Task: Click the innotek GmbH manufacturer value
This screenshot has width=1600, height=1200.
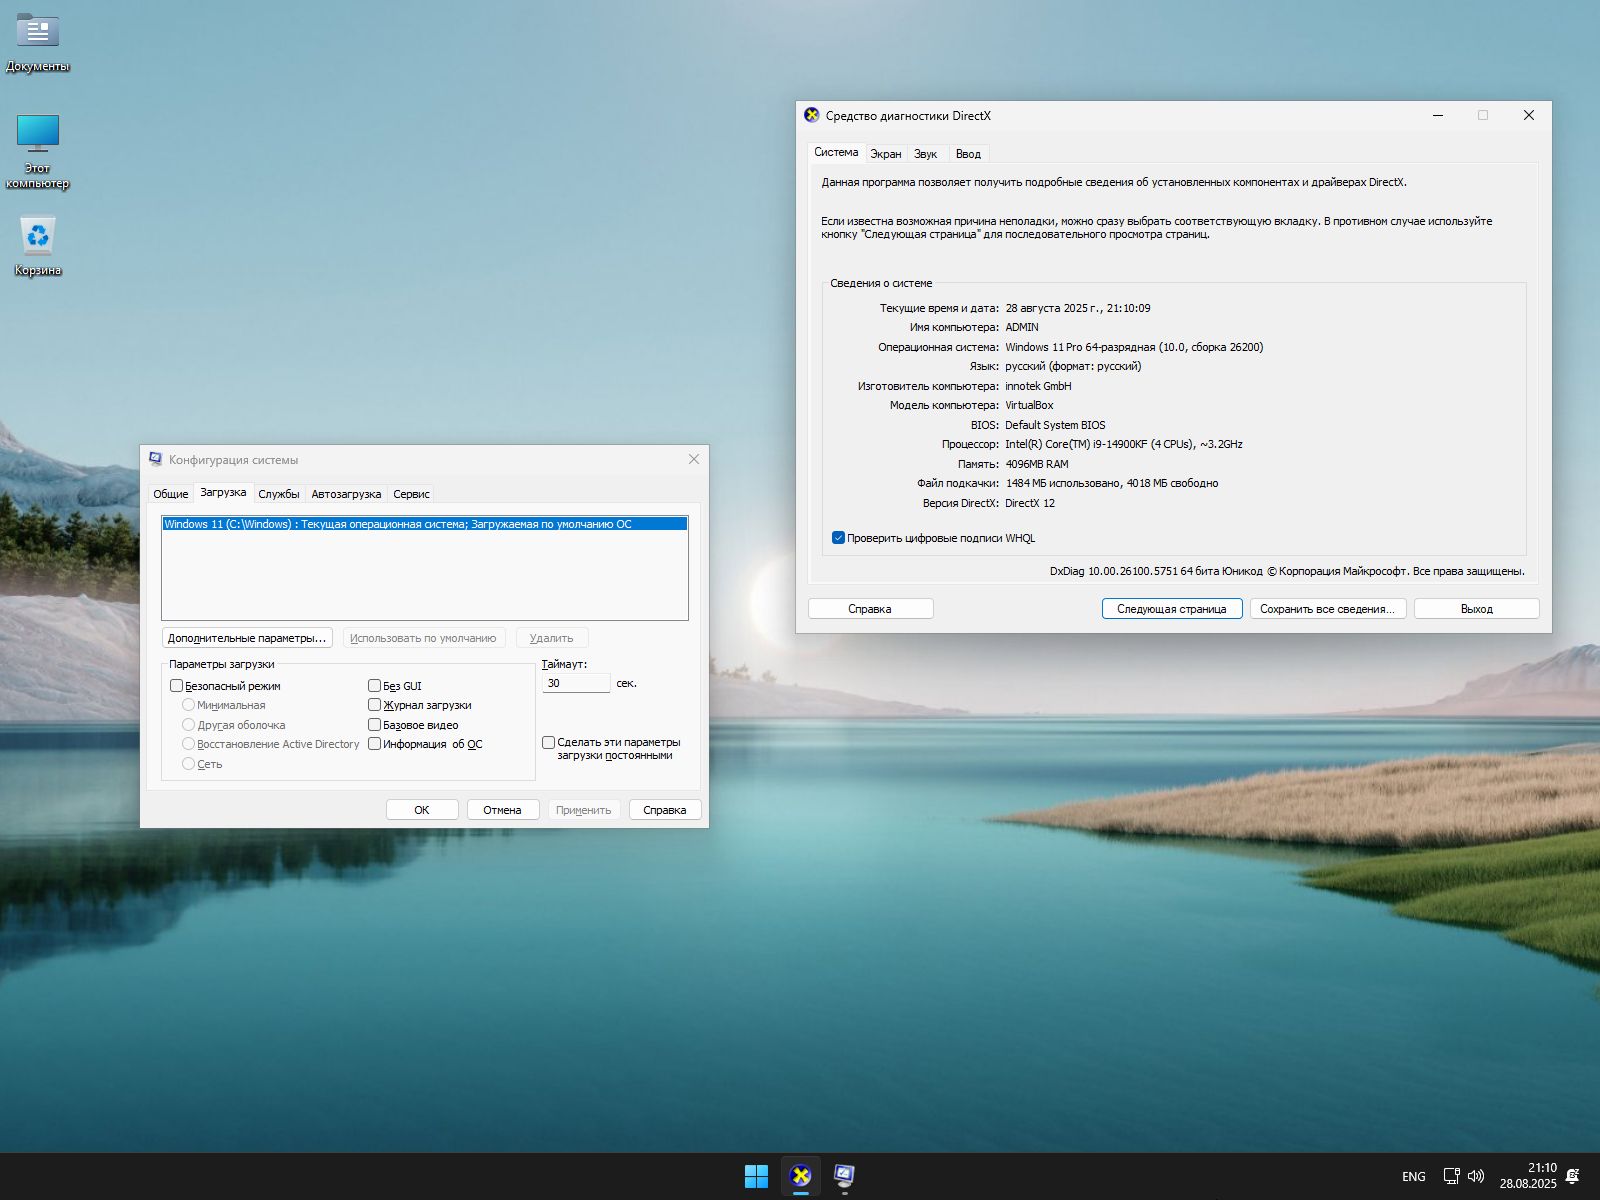Action: pos(1038,386)
